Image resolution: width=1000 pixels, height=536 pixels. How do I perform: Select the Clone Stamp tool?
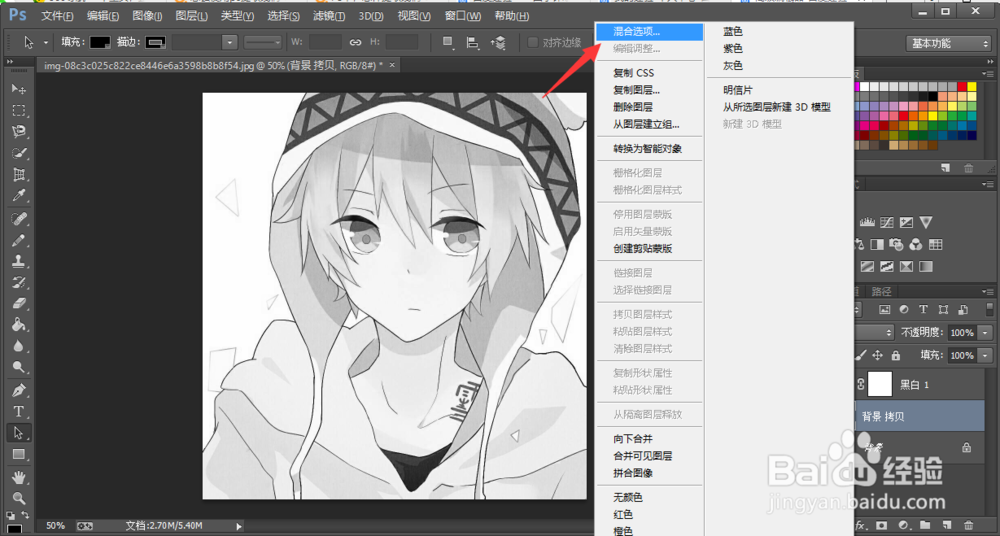[x=18, y=261]
